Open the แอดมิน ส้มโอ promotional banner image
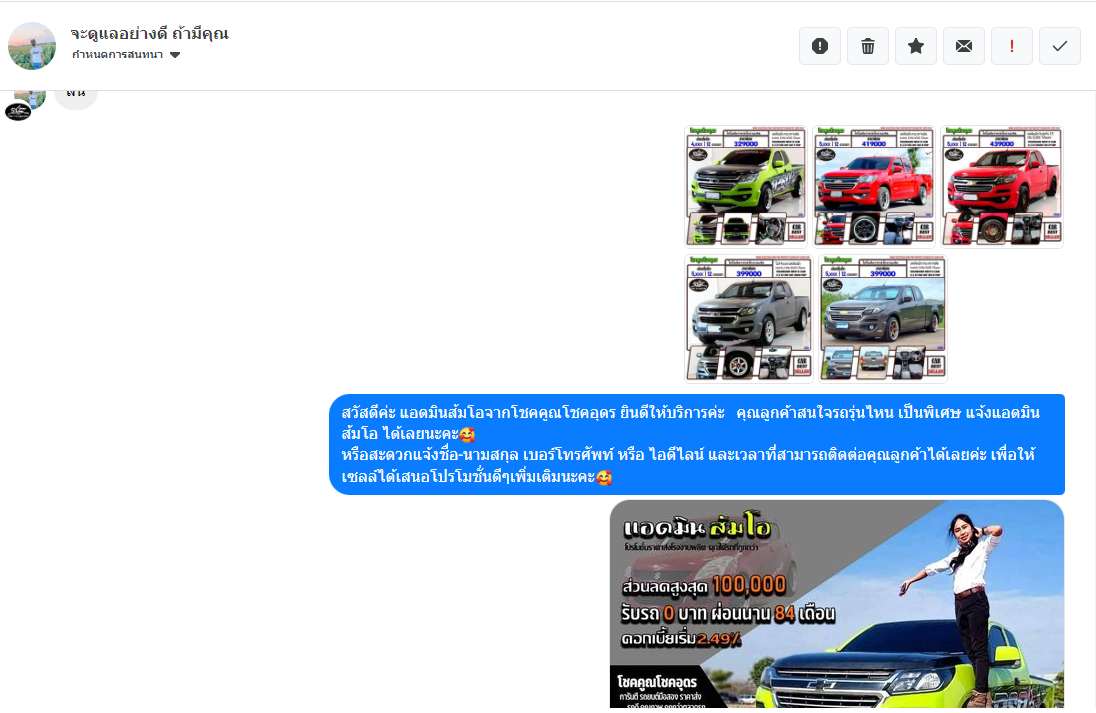 coord(837,604)
